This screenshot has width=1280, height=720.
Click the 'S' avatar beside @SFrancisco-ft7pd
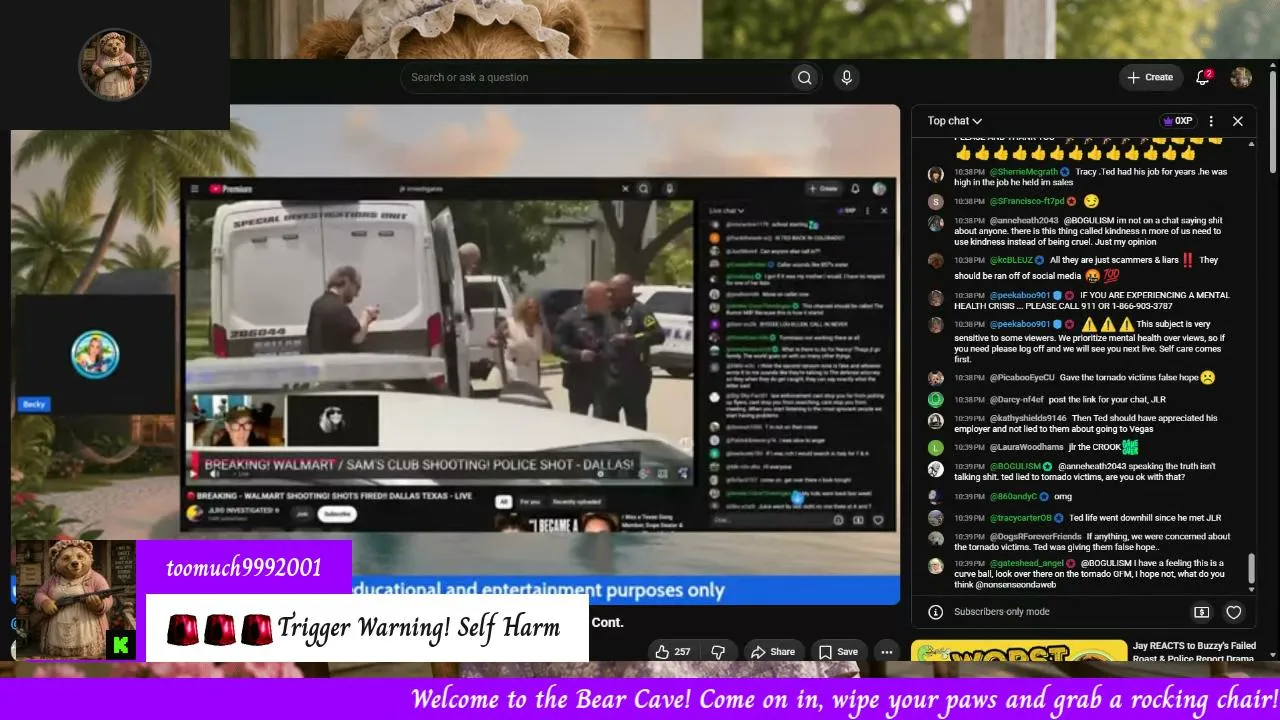(x=935, y=202)
